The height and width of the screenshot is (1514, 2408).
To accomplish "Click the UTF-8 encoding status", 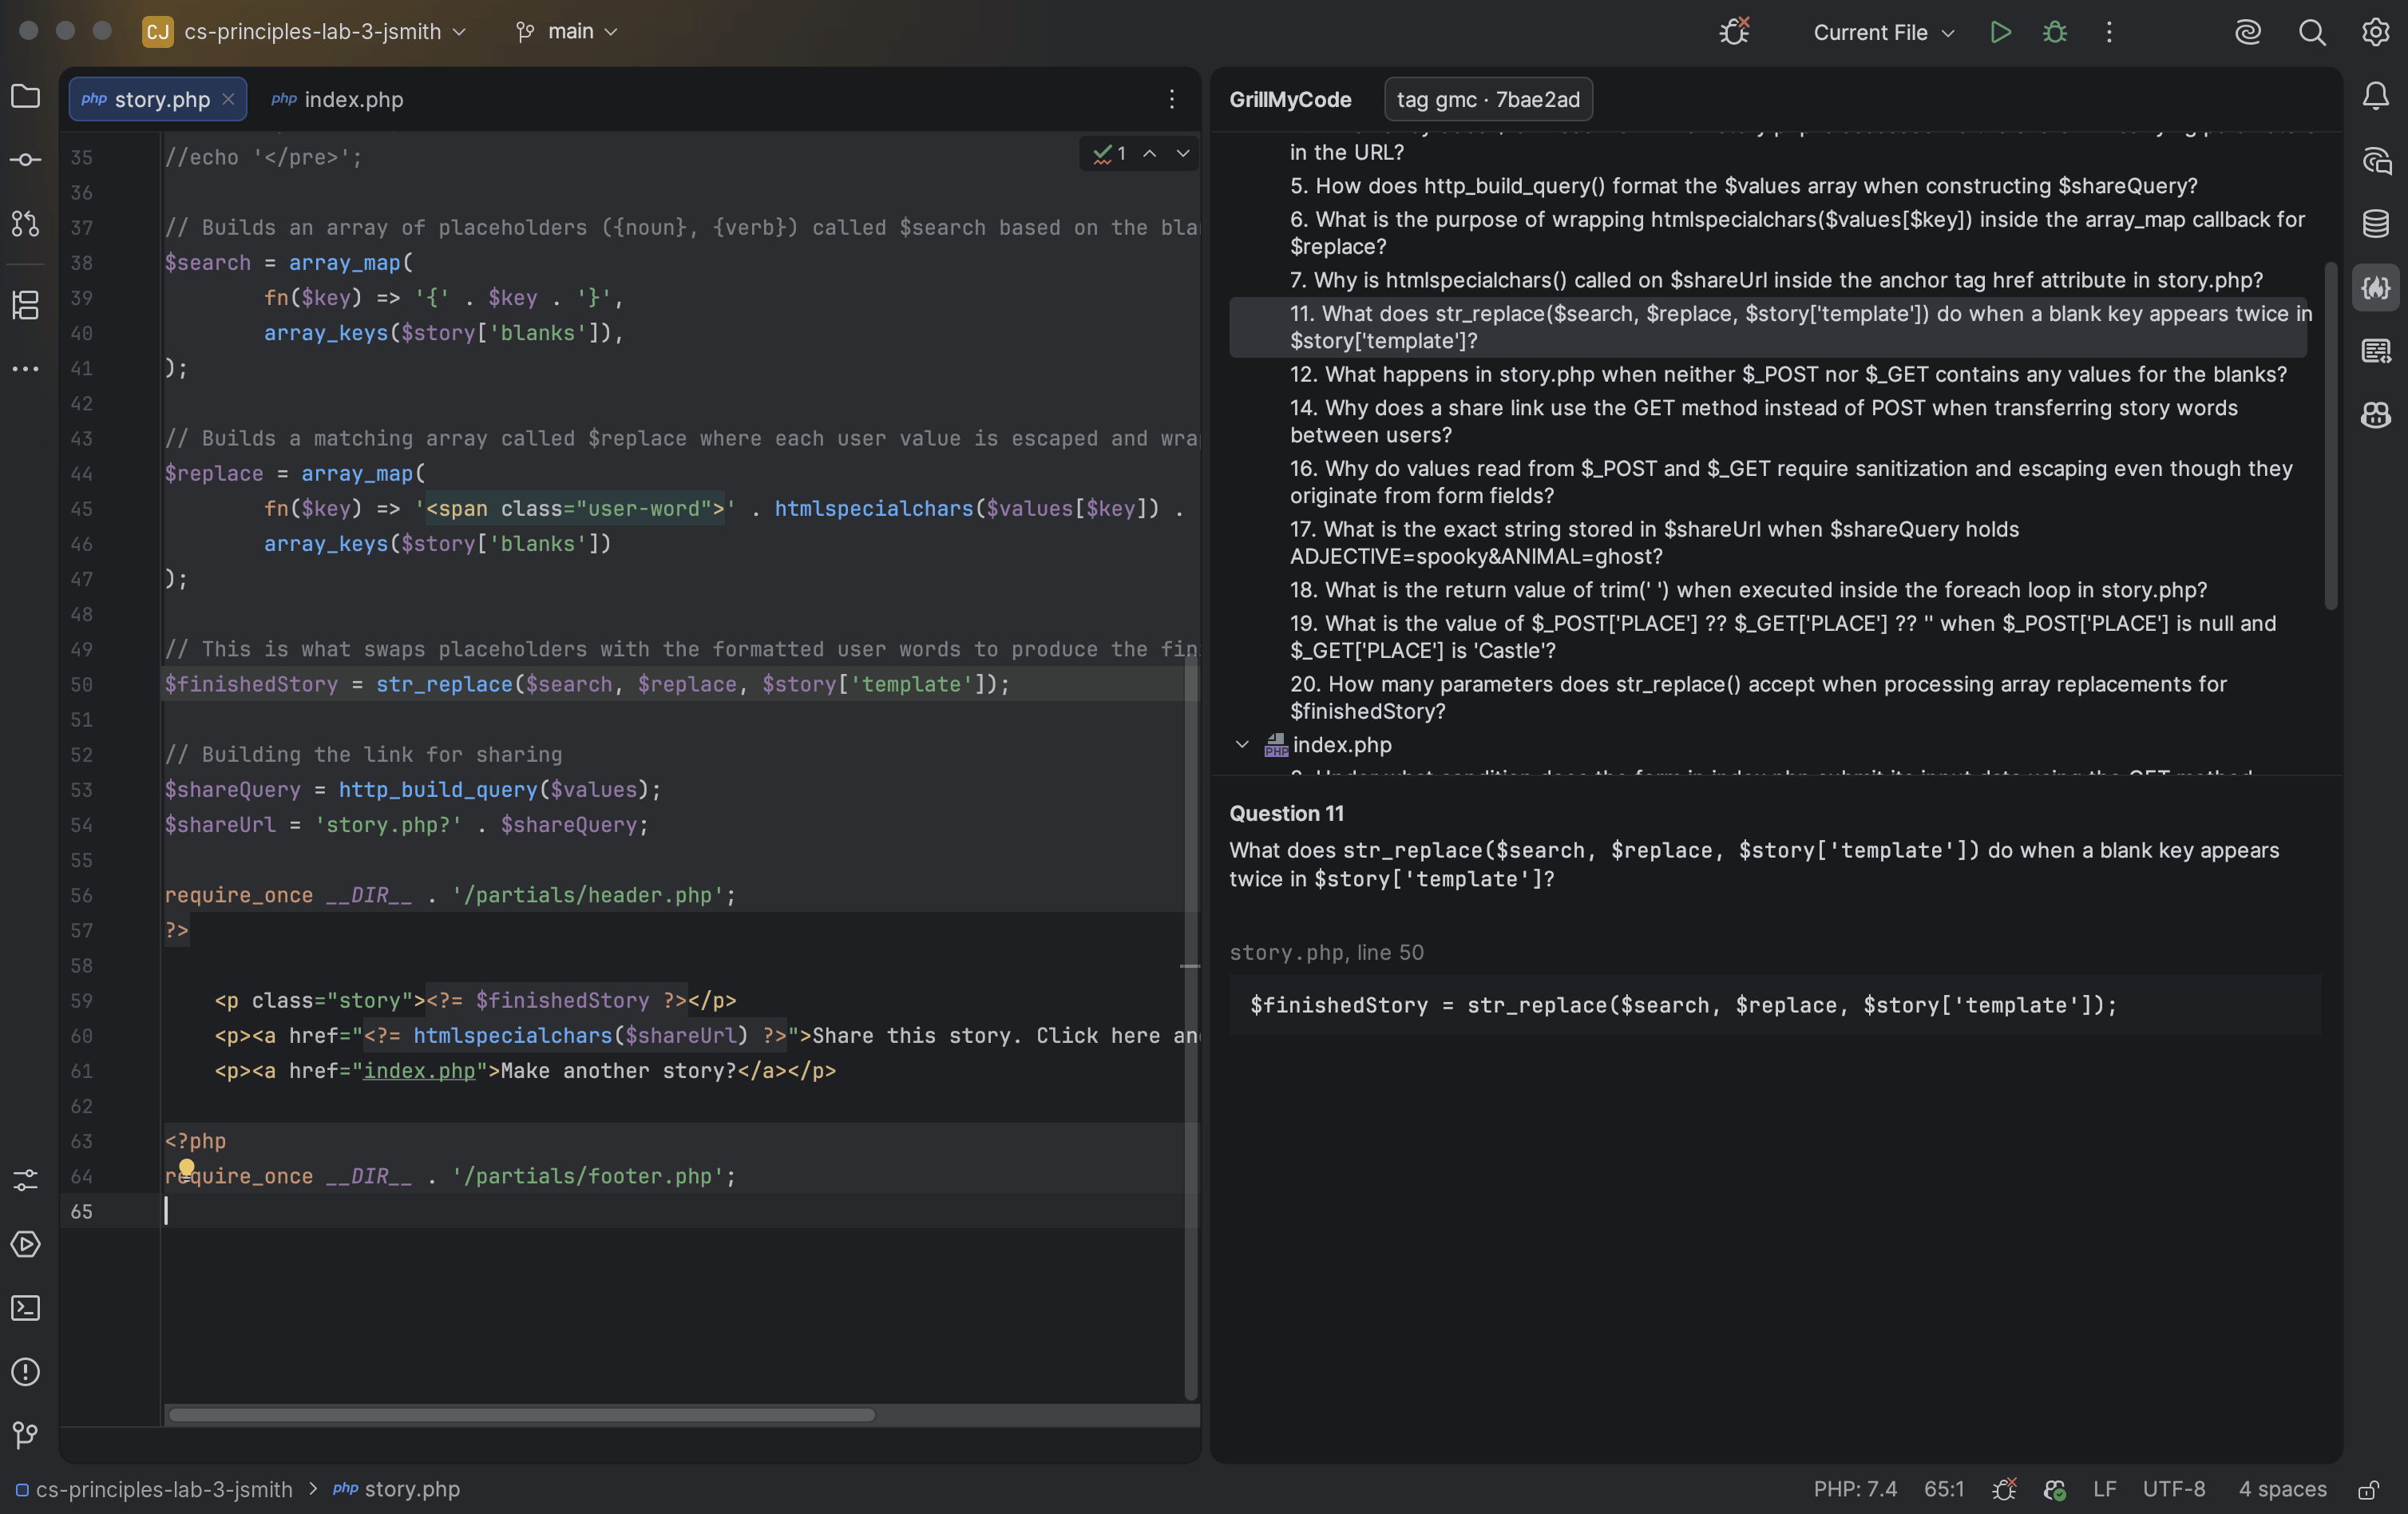I will coord(2173,1489).
